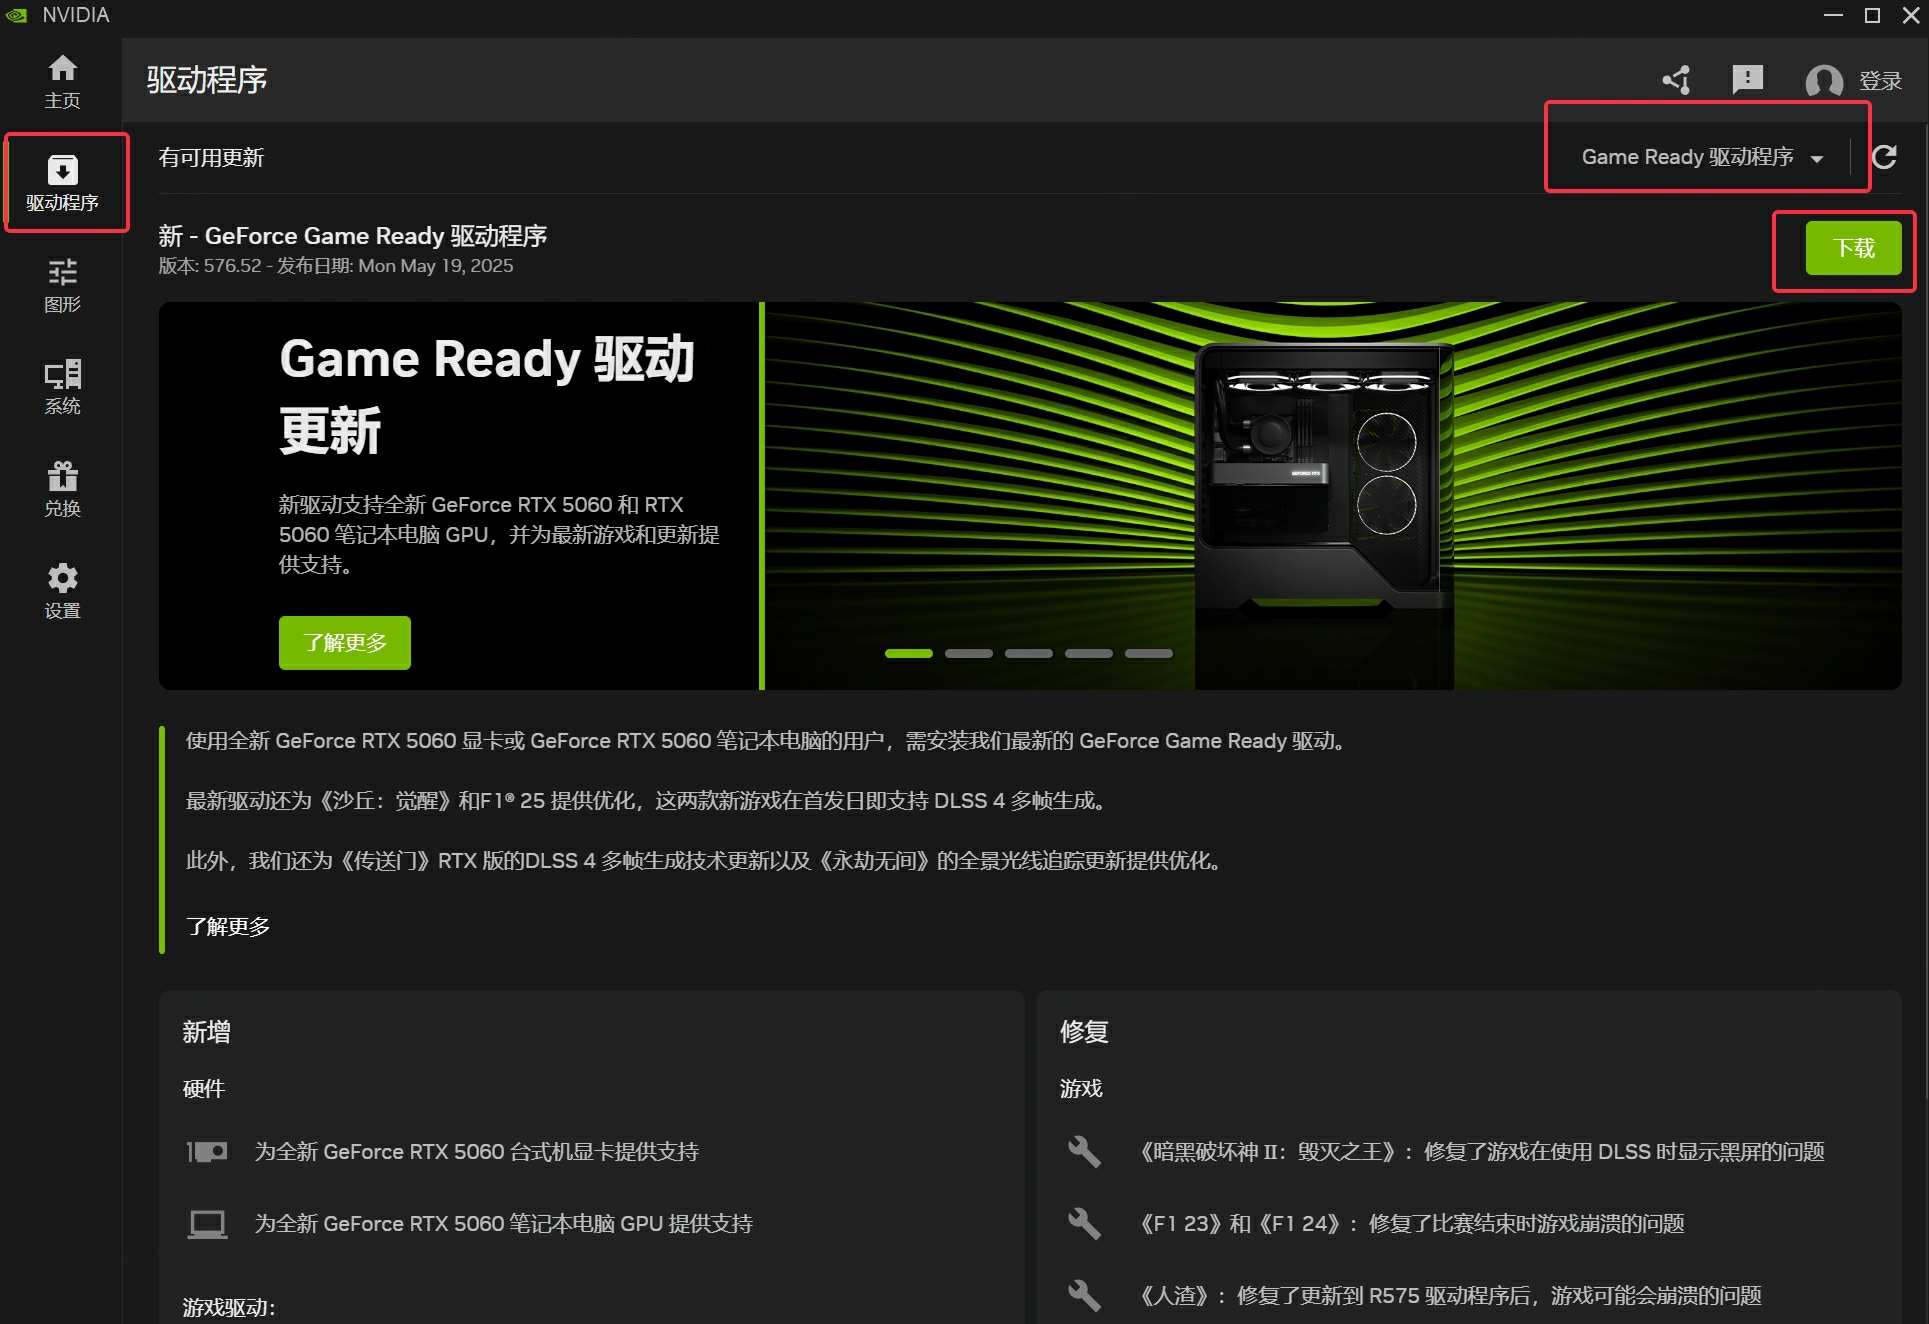
Task: Open the 主页 home sidebar icon
Action: click(62, 80)
